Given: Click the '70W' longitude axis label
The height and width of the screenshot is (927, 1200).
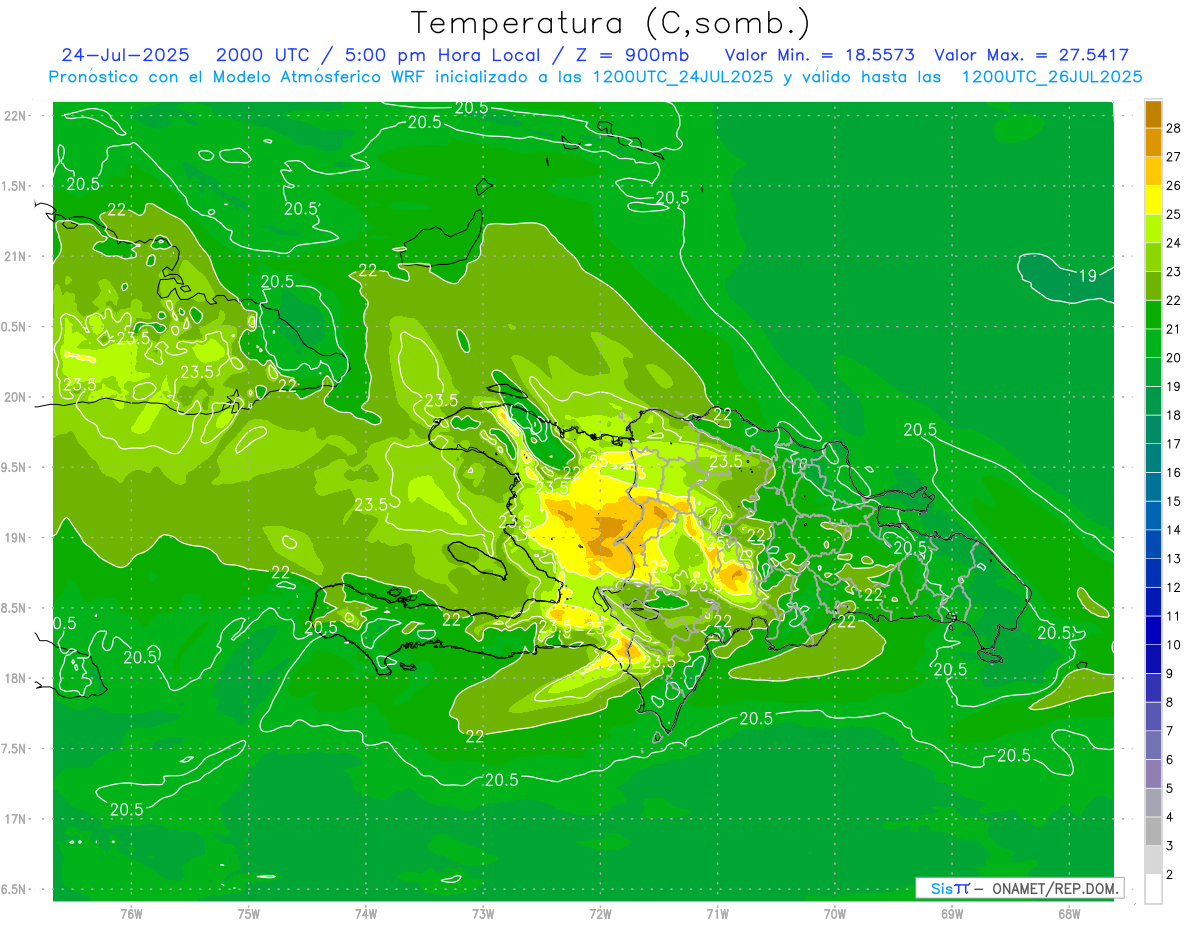Looking at the screenshot, I should pyautogui.click(x=834, y=913).
